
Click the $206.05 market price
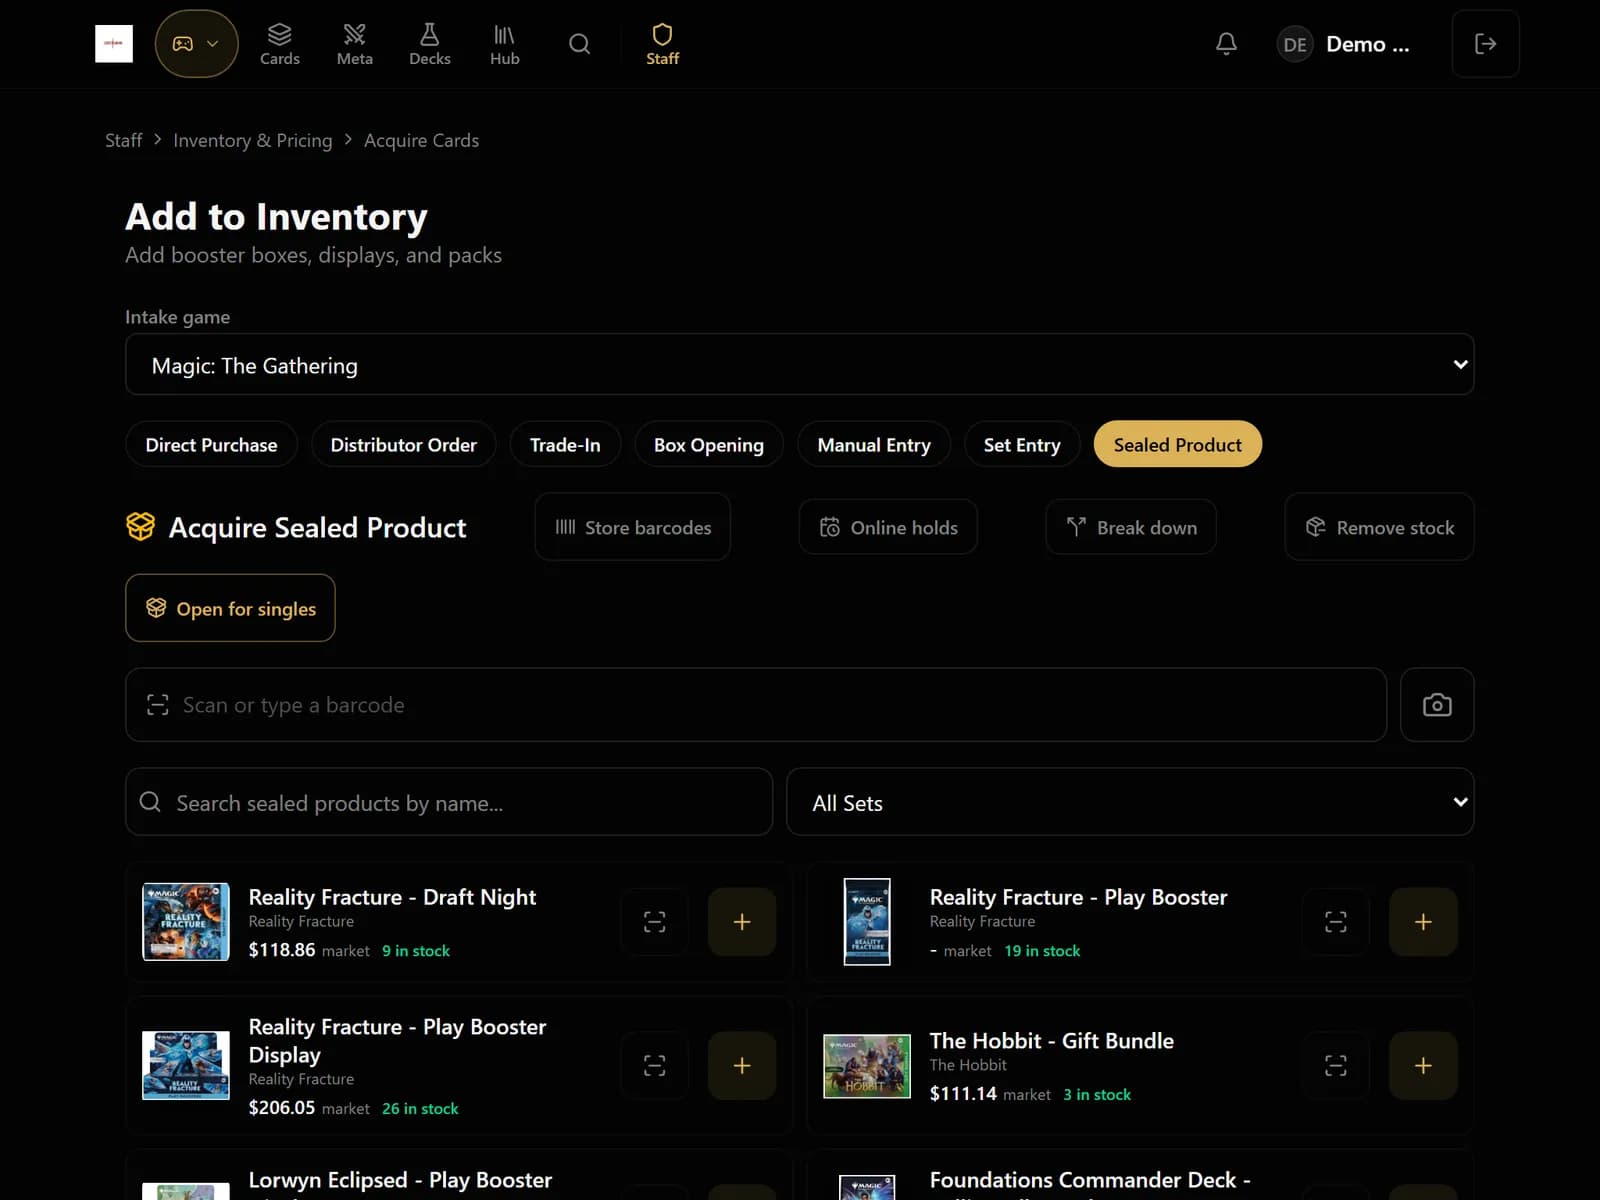[x=282, y=1108]
